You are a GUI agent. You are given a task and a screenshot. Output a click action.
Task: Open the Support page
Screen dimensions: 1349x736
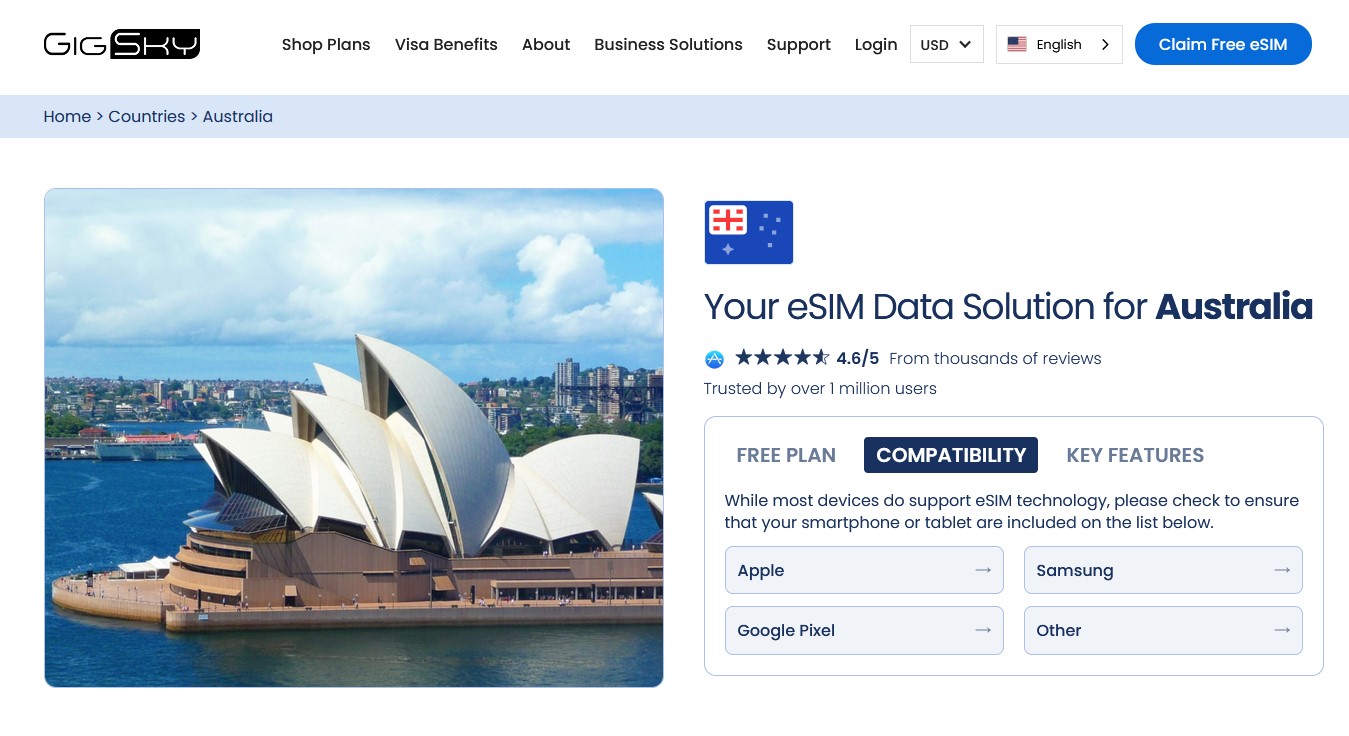(799, 44)
